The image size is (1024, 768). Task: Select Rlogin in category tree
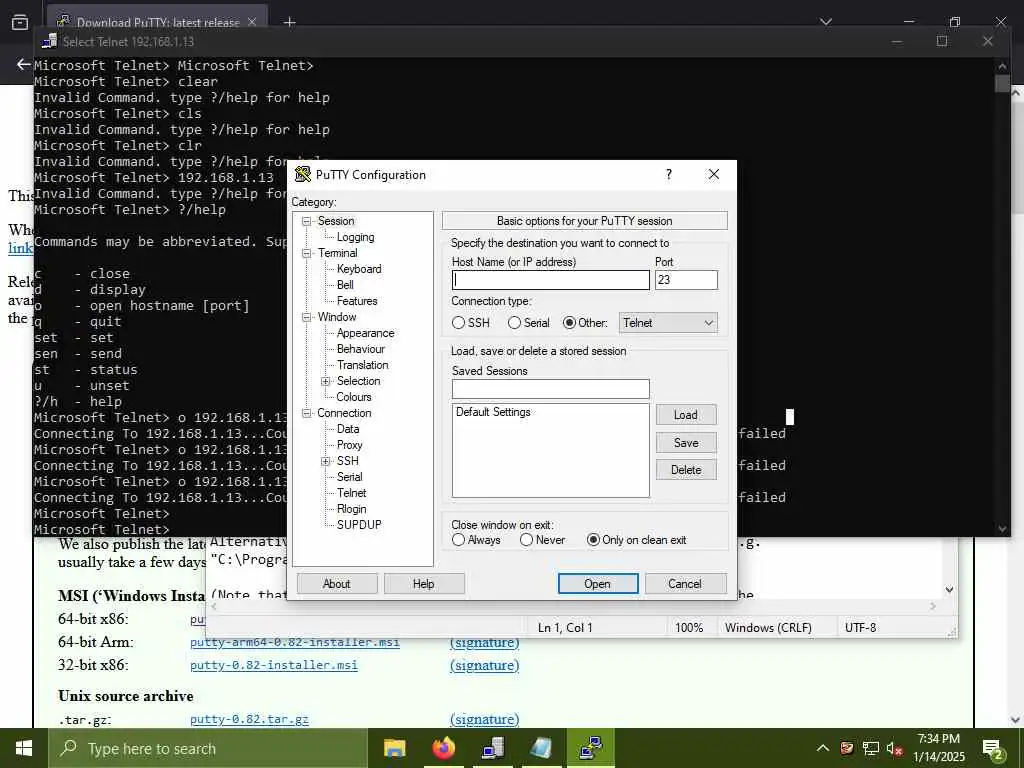tap(351, 509)
